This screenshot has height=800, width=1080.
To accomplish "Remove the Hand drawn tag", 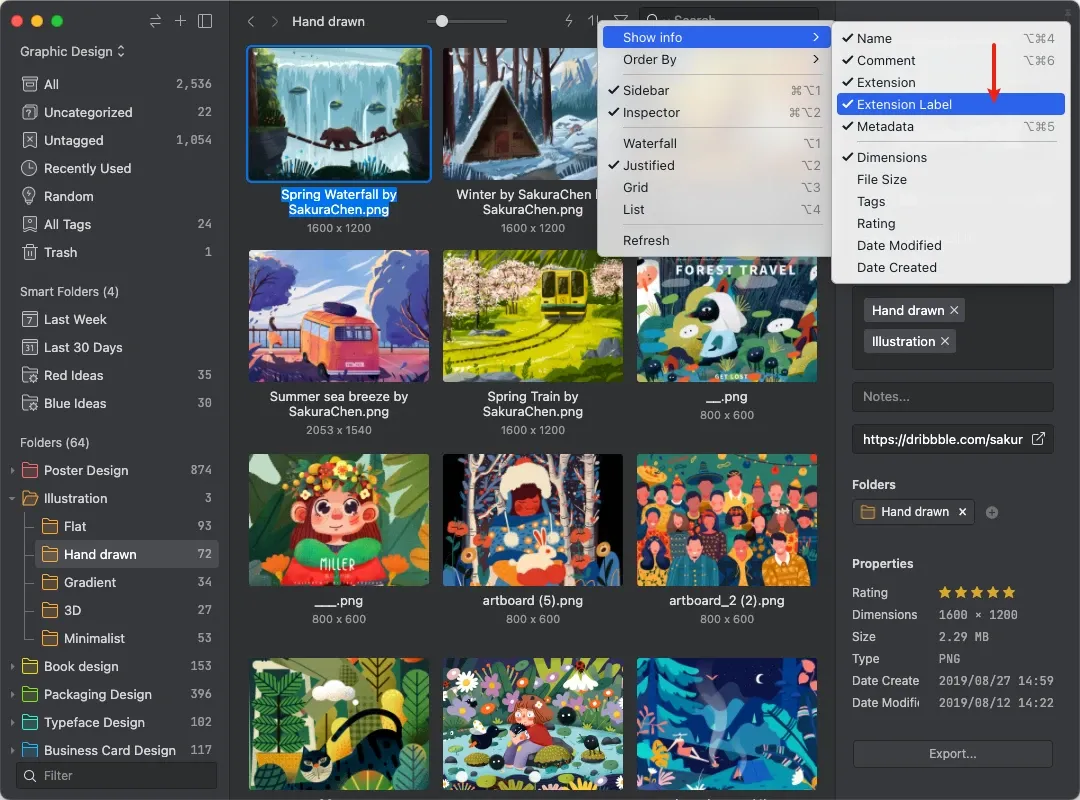I will (x=954, y=311).
